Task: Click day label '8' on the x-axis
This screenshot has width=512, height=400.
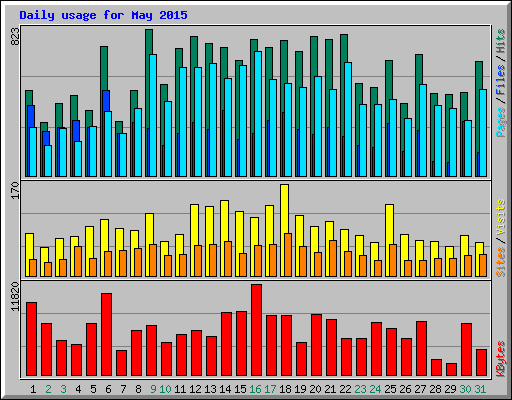Action: click(x=138, y=389)
